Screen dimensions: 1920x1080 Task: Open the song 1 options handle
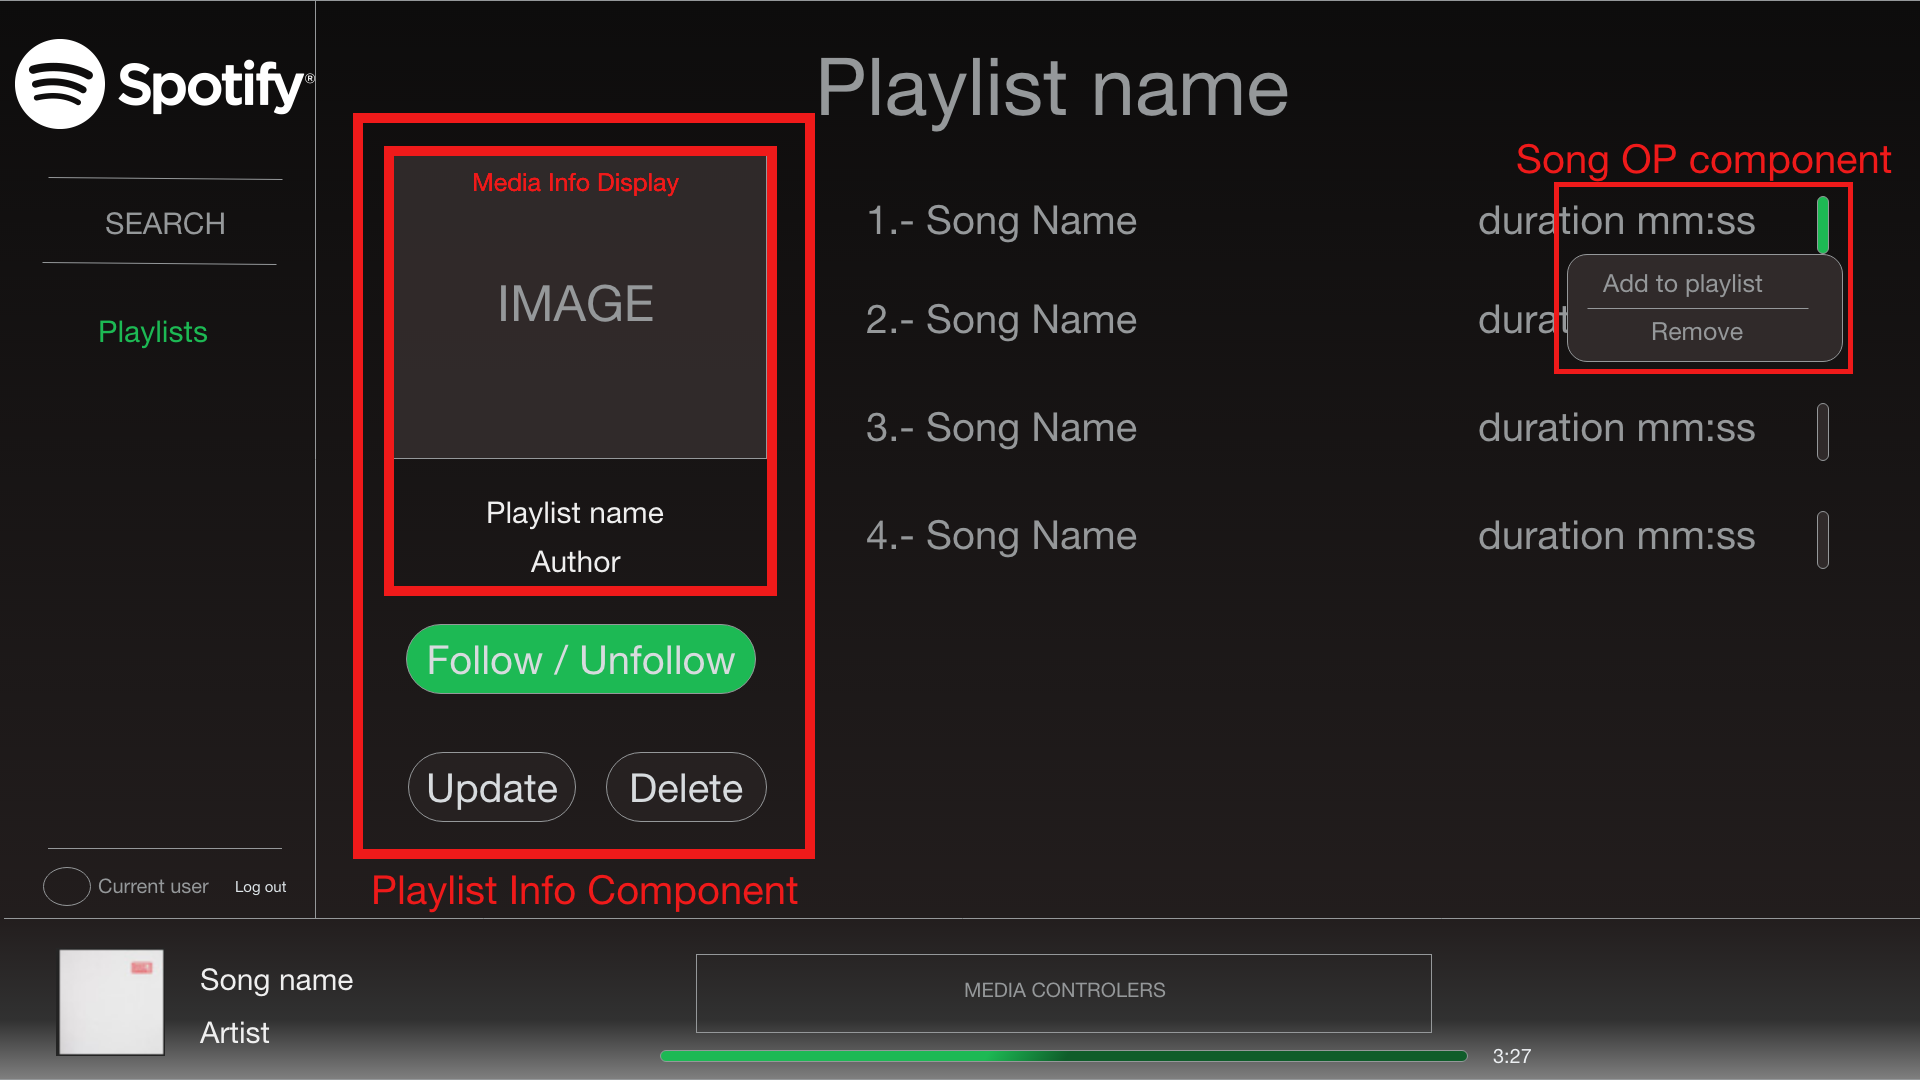(x=1822, y=224)
